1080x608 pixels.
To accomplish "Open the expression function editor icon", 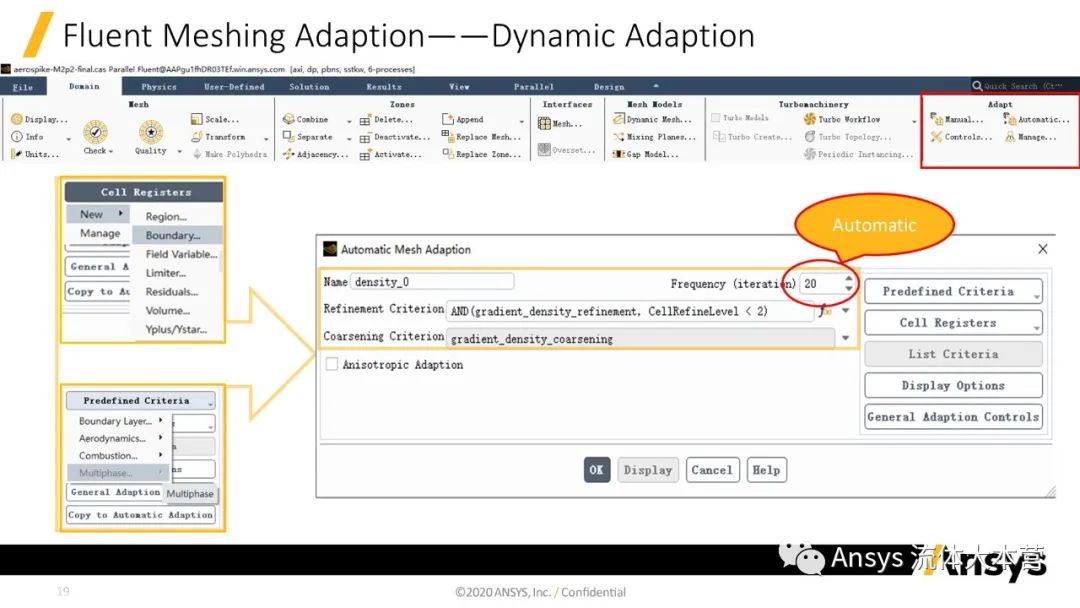I will point(824,311).
